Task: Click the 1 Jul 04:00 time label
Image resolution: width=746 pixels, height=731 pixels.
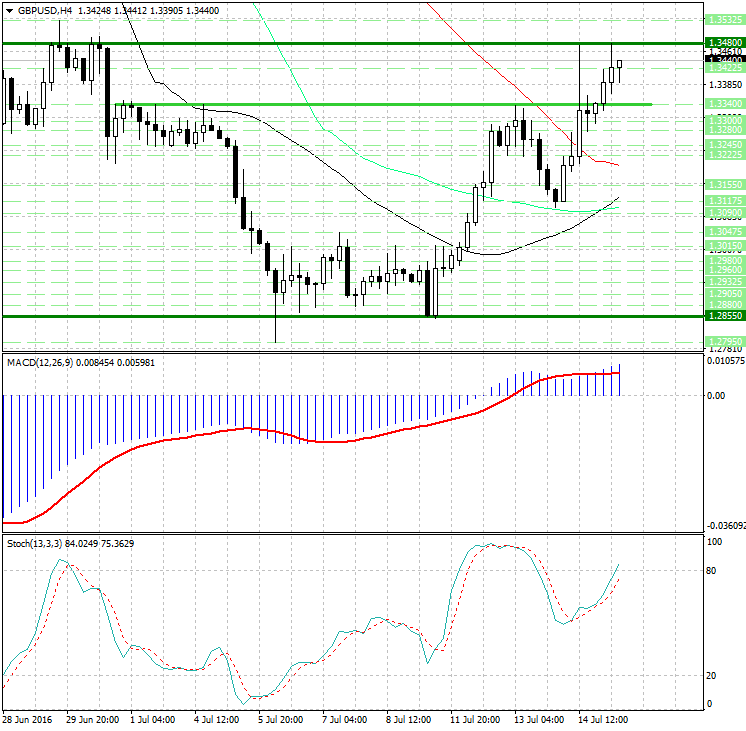Action: [x=153, y=719]
